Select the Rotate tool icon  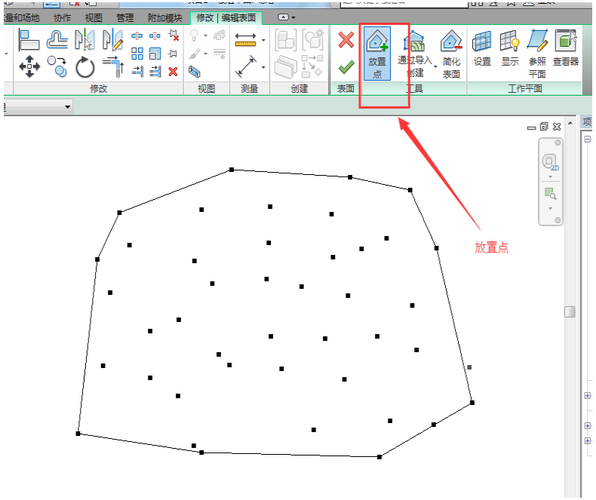tap(85, 67)
